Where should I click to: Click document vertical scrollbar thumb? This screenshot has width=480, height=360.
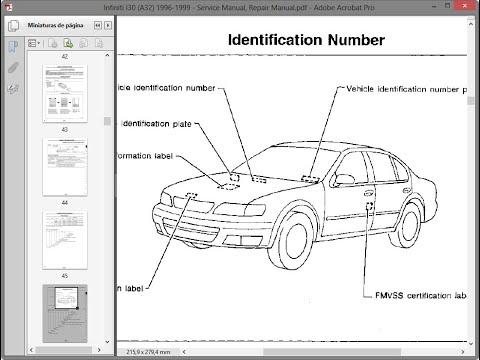click(471, 101)
